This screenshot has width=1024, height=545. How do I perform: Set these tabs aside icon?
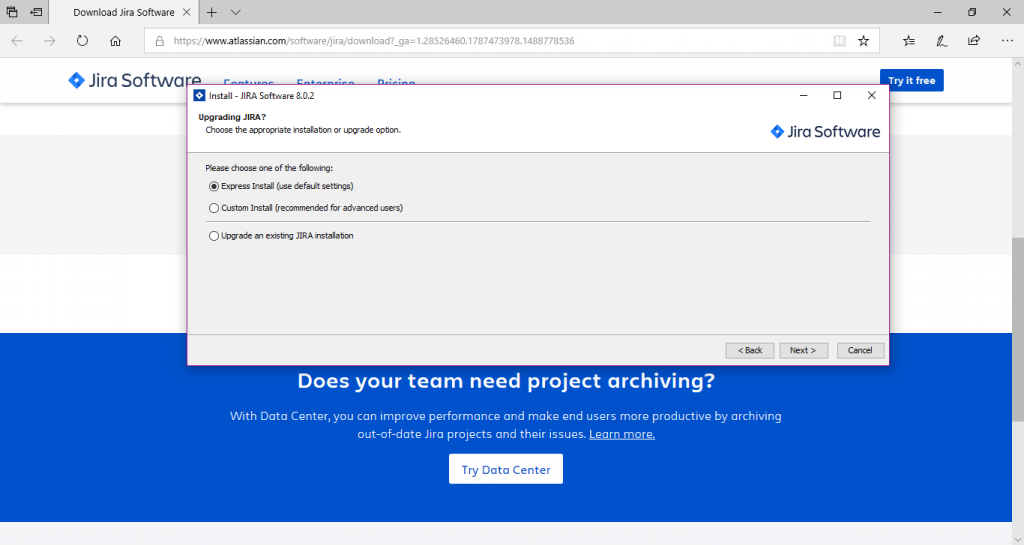click(x=37, y=12)
